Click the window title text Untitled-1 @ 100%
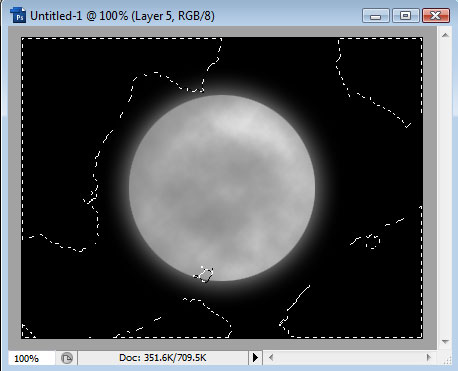 pos(79,16)
